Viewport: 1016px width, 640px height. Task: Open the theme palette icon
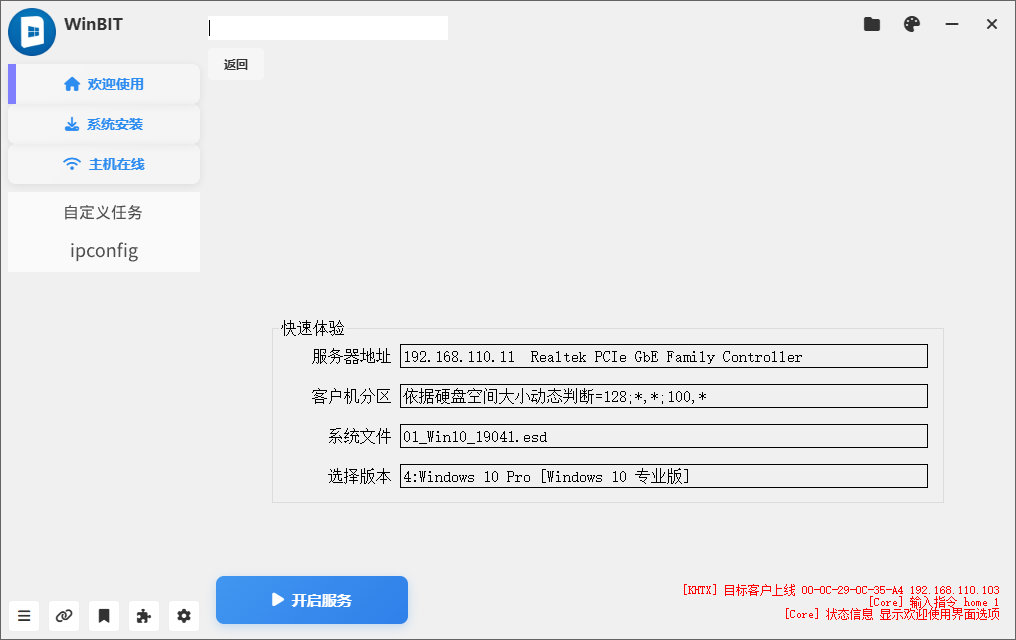(912, 25)
